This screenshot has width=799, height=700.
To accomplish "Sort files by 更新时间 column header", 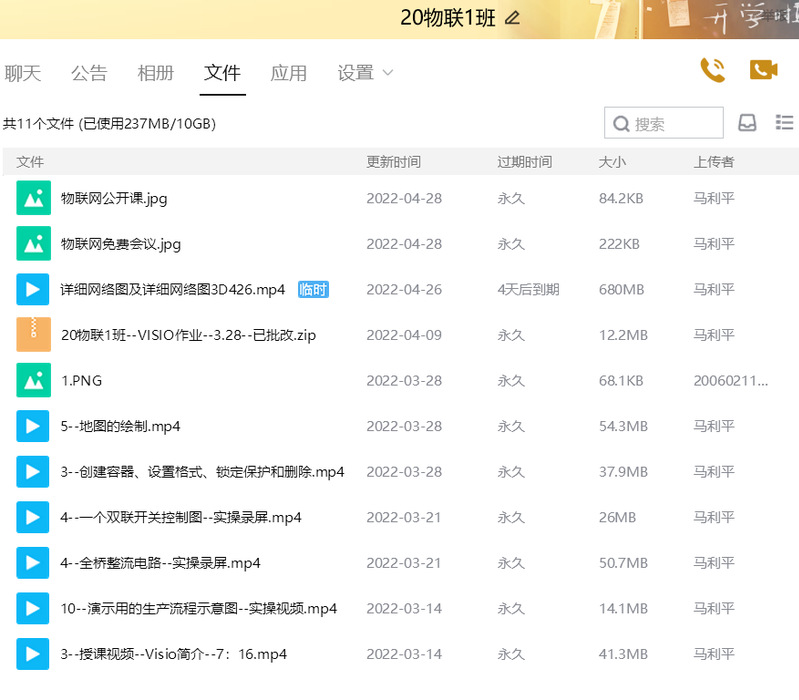I will tap(393, 162).
